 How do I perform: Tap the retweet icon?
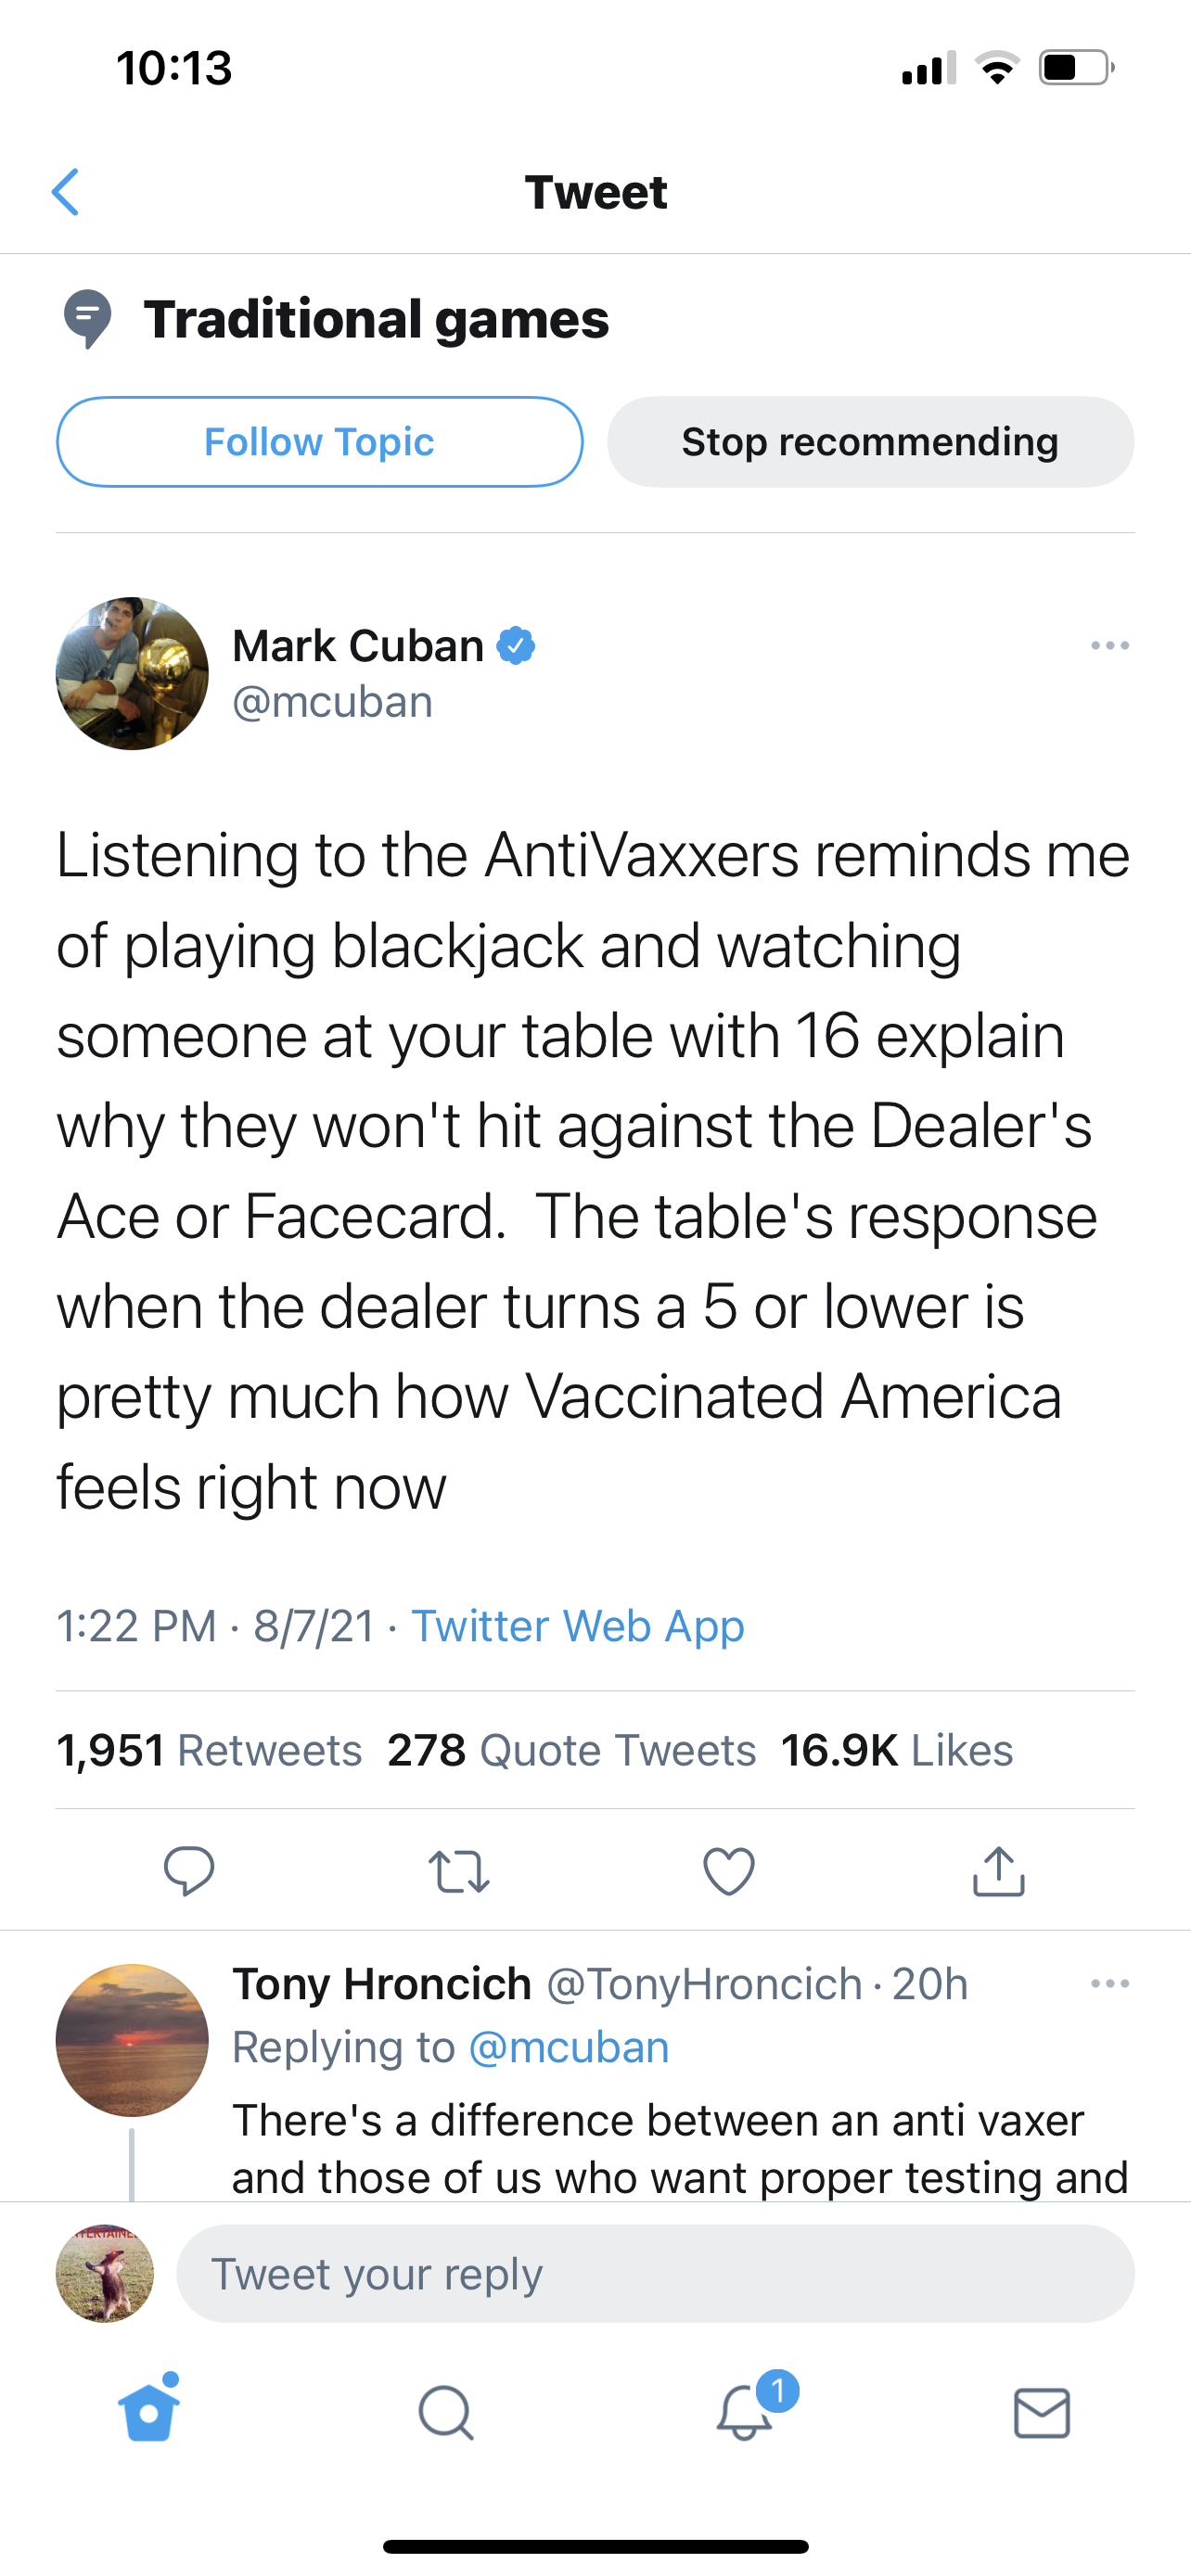pos(459,1872)
